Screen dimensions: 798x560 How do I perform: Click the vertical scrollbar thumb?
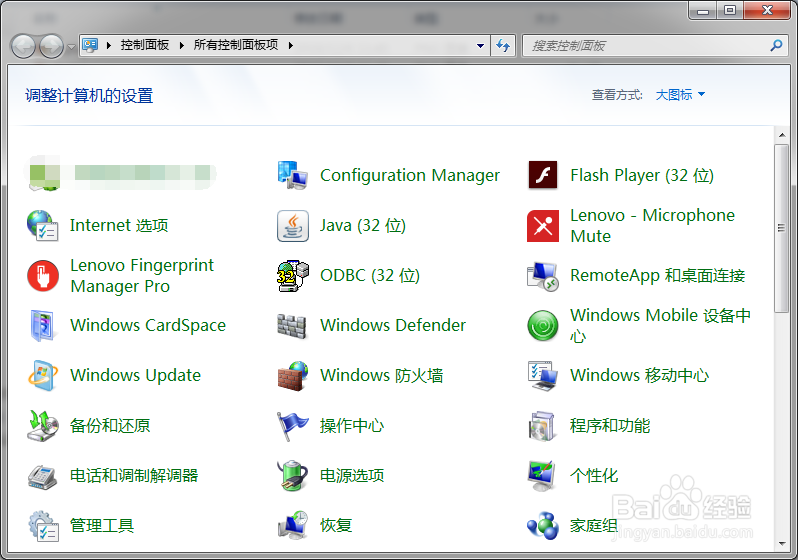point(781,228)
